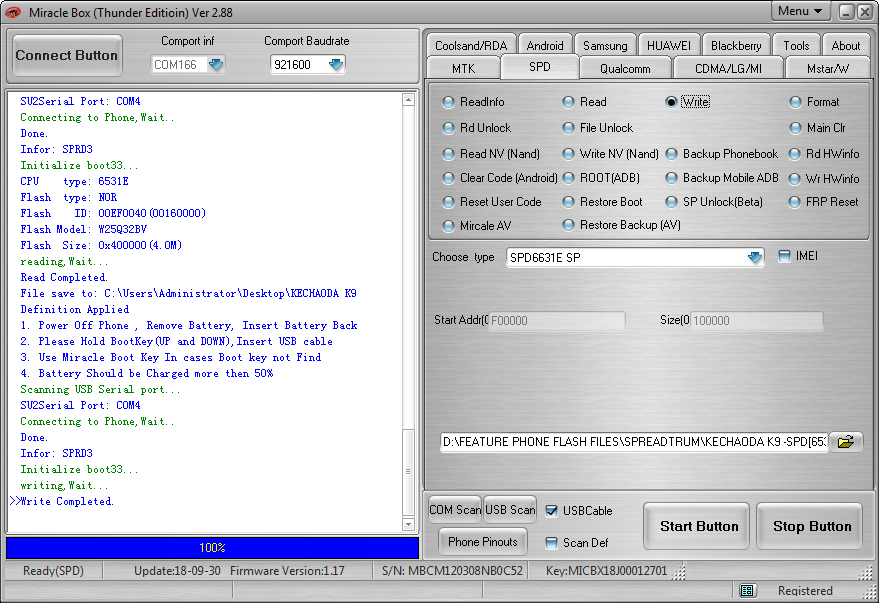Select the Main Clr radio option
Image resolution: width=879 pixels, height=603 pixels.
click(795, 128)
